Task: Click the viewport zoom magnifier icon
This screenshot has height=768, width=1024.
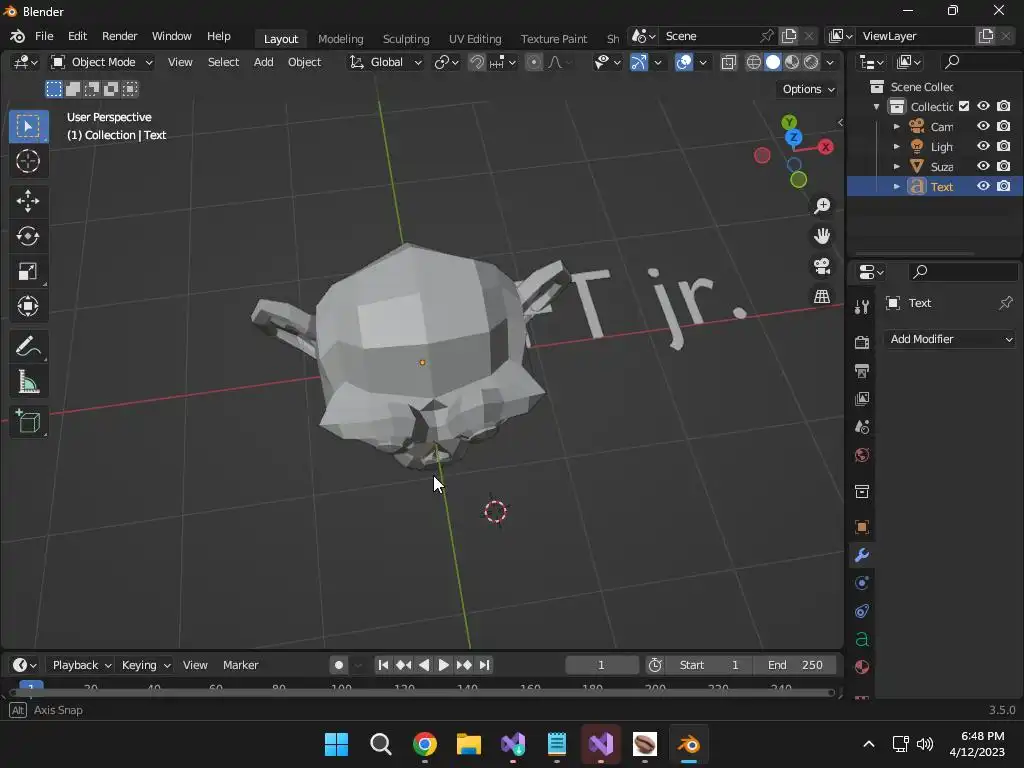Action: pyautogui.click(x=822, y=206)
